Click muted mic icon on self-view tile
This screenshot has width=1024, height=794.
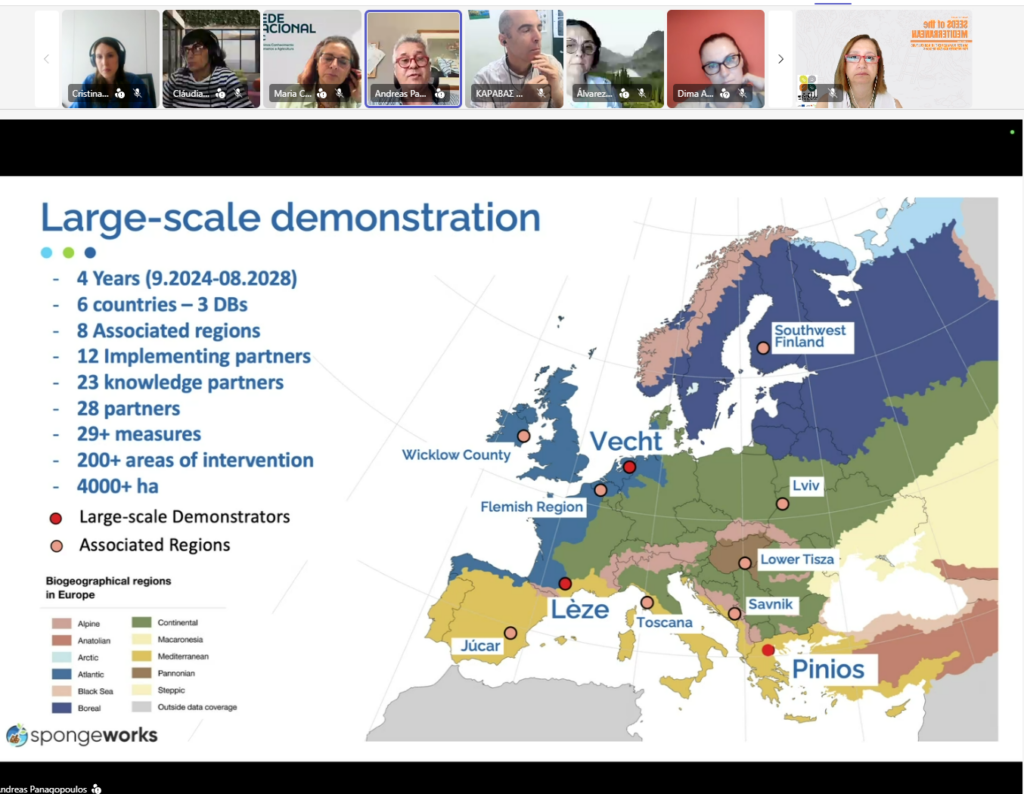tap(833, 93)
